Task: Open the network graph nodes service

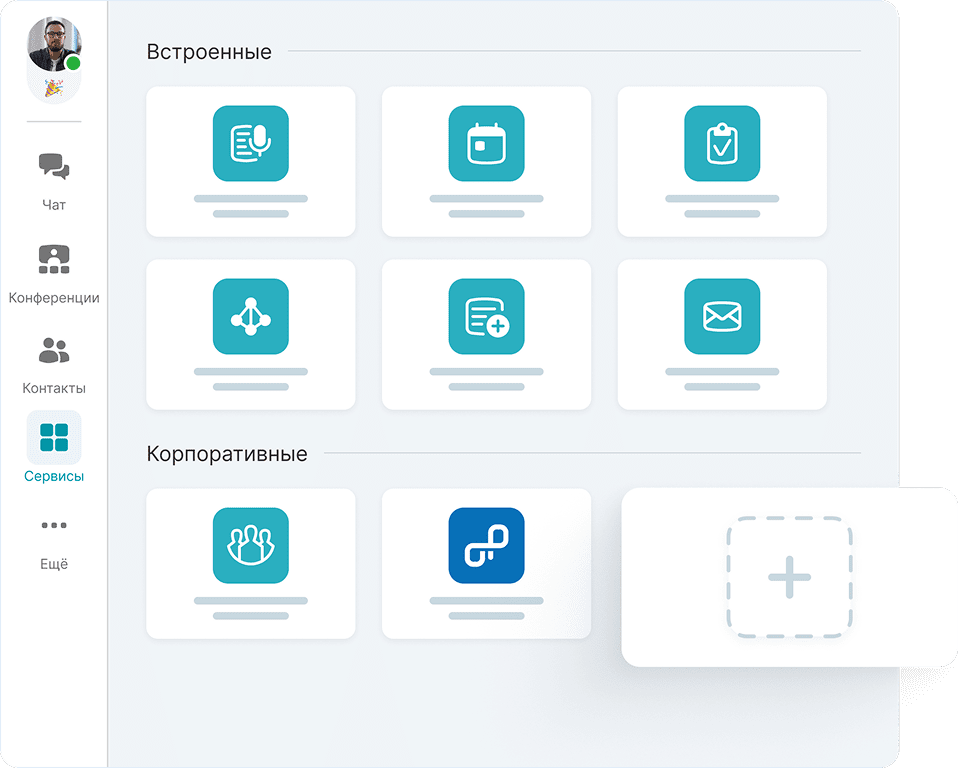Action: [x=250, y=316]
